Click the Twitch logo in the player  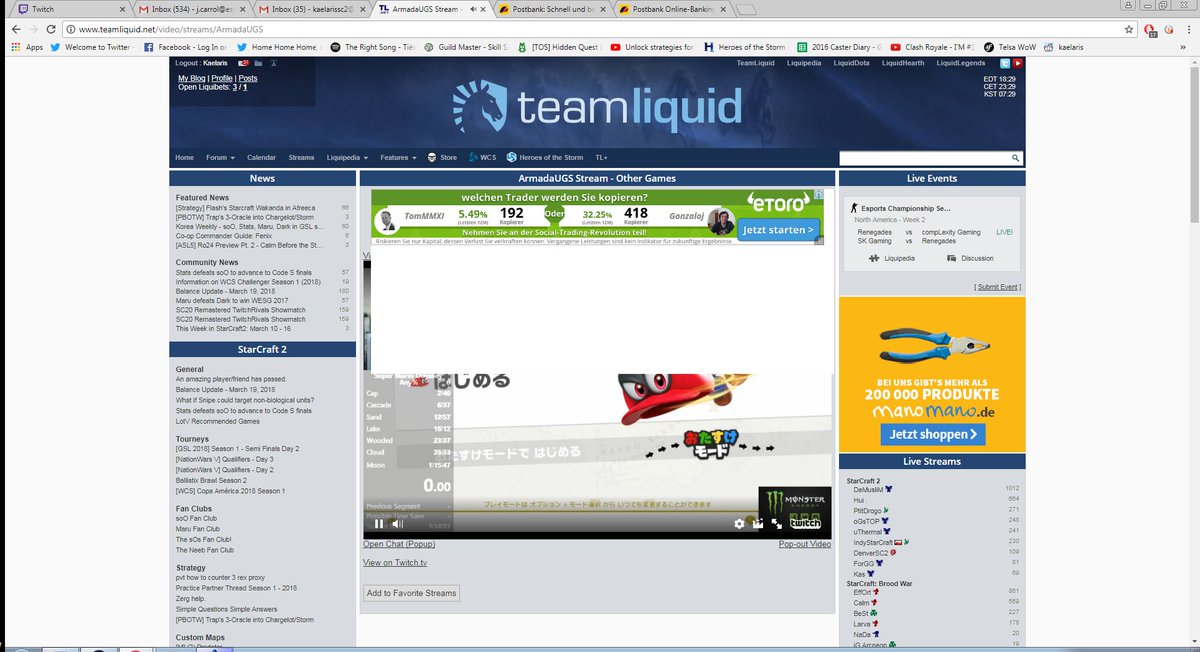click(x=806, y=523)
